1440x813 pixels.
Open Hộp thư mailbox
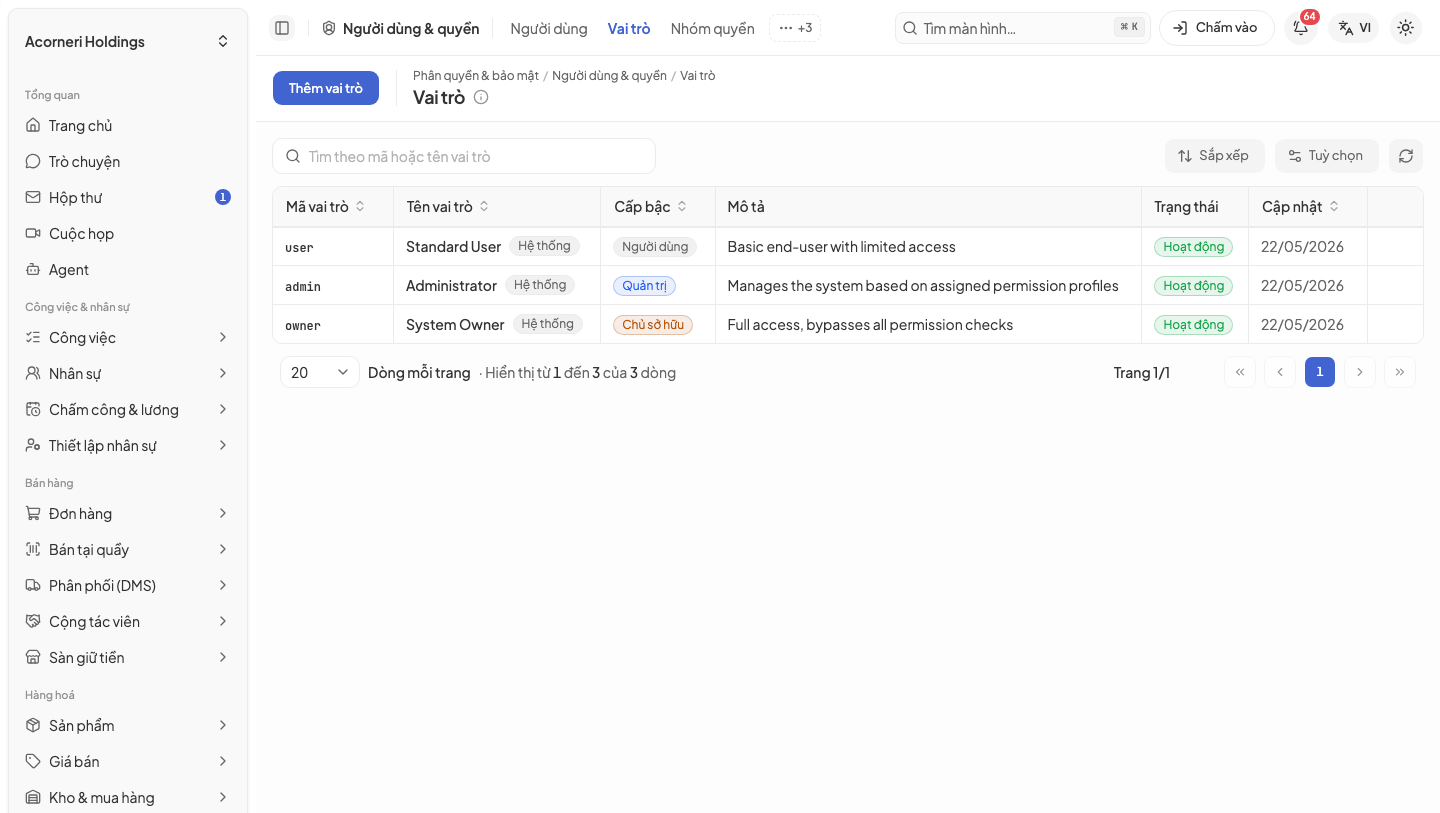coord(128,198)
